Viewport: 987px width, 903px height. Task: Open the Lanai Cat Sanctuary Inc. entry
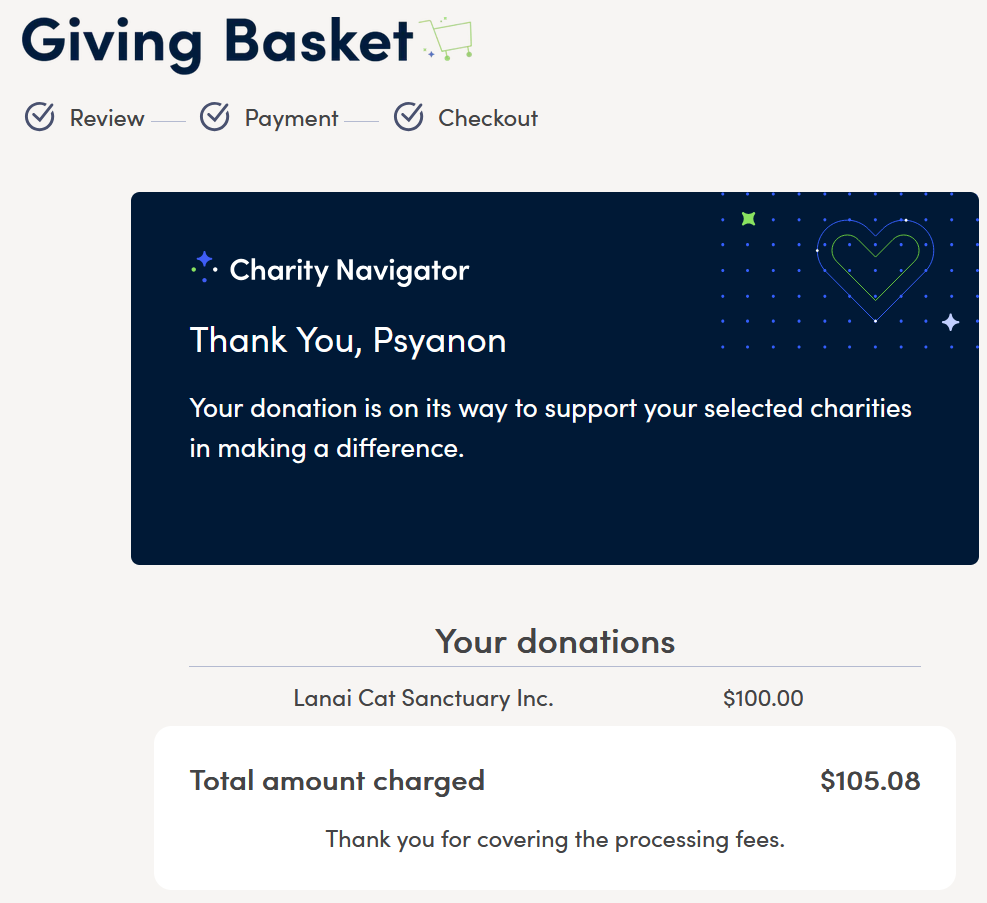[424, 698]
